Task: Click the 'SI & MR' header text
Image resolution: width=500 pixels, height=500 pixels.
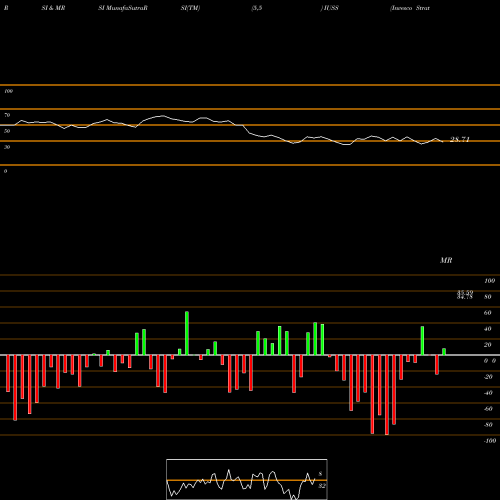Action: (x=53, y=8)
